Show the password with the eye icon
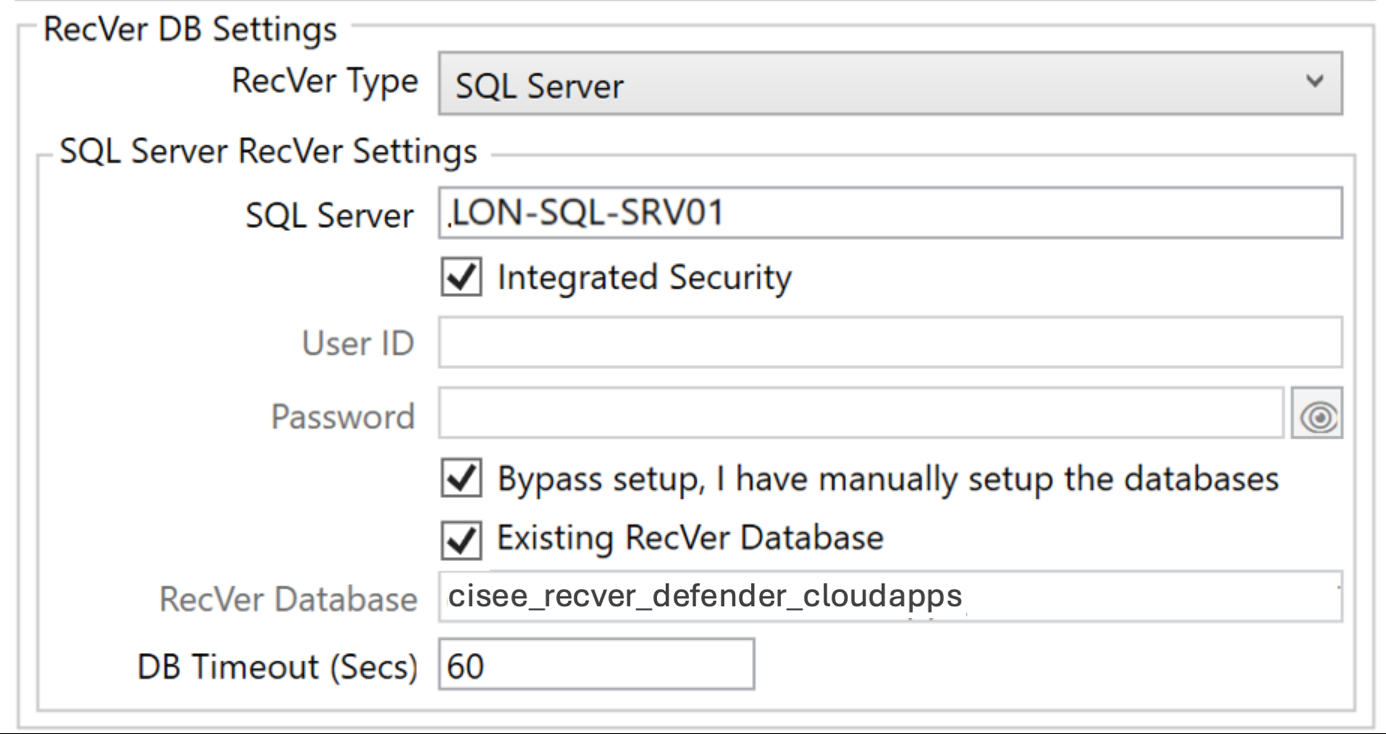The height and width of the screenshot is (734, 1386). tap(1317, 414)
